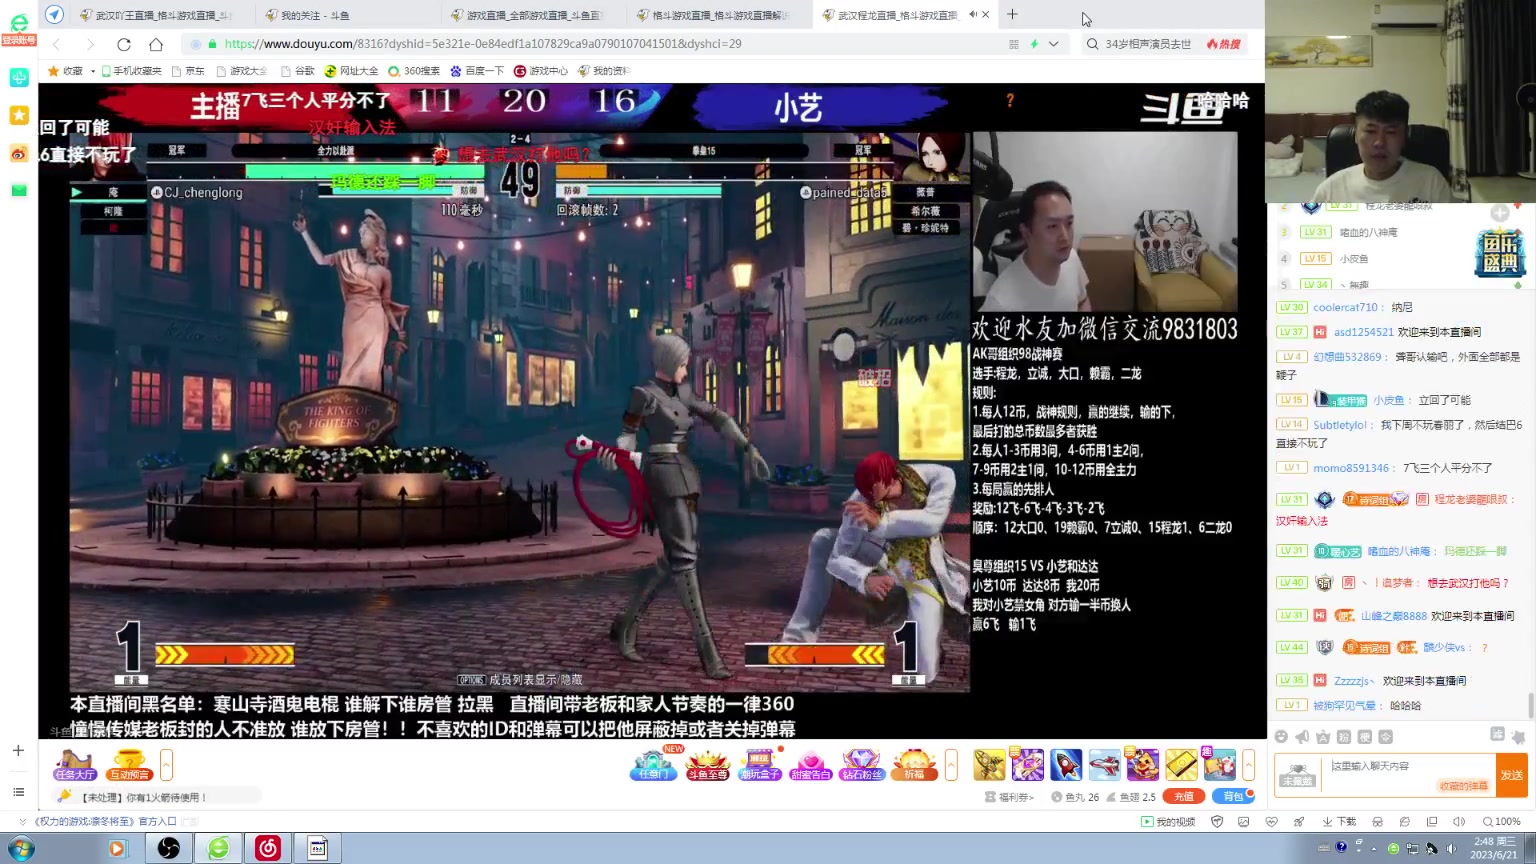Open 我的视频 in the status bar

click(x=1168, y=822)
